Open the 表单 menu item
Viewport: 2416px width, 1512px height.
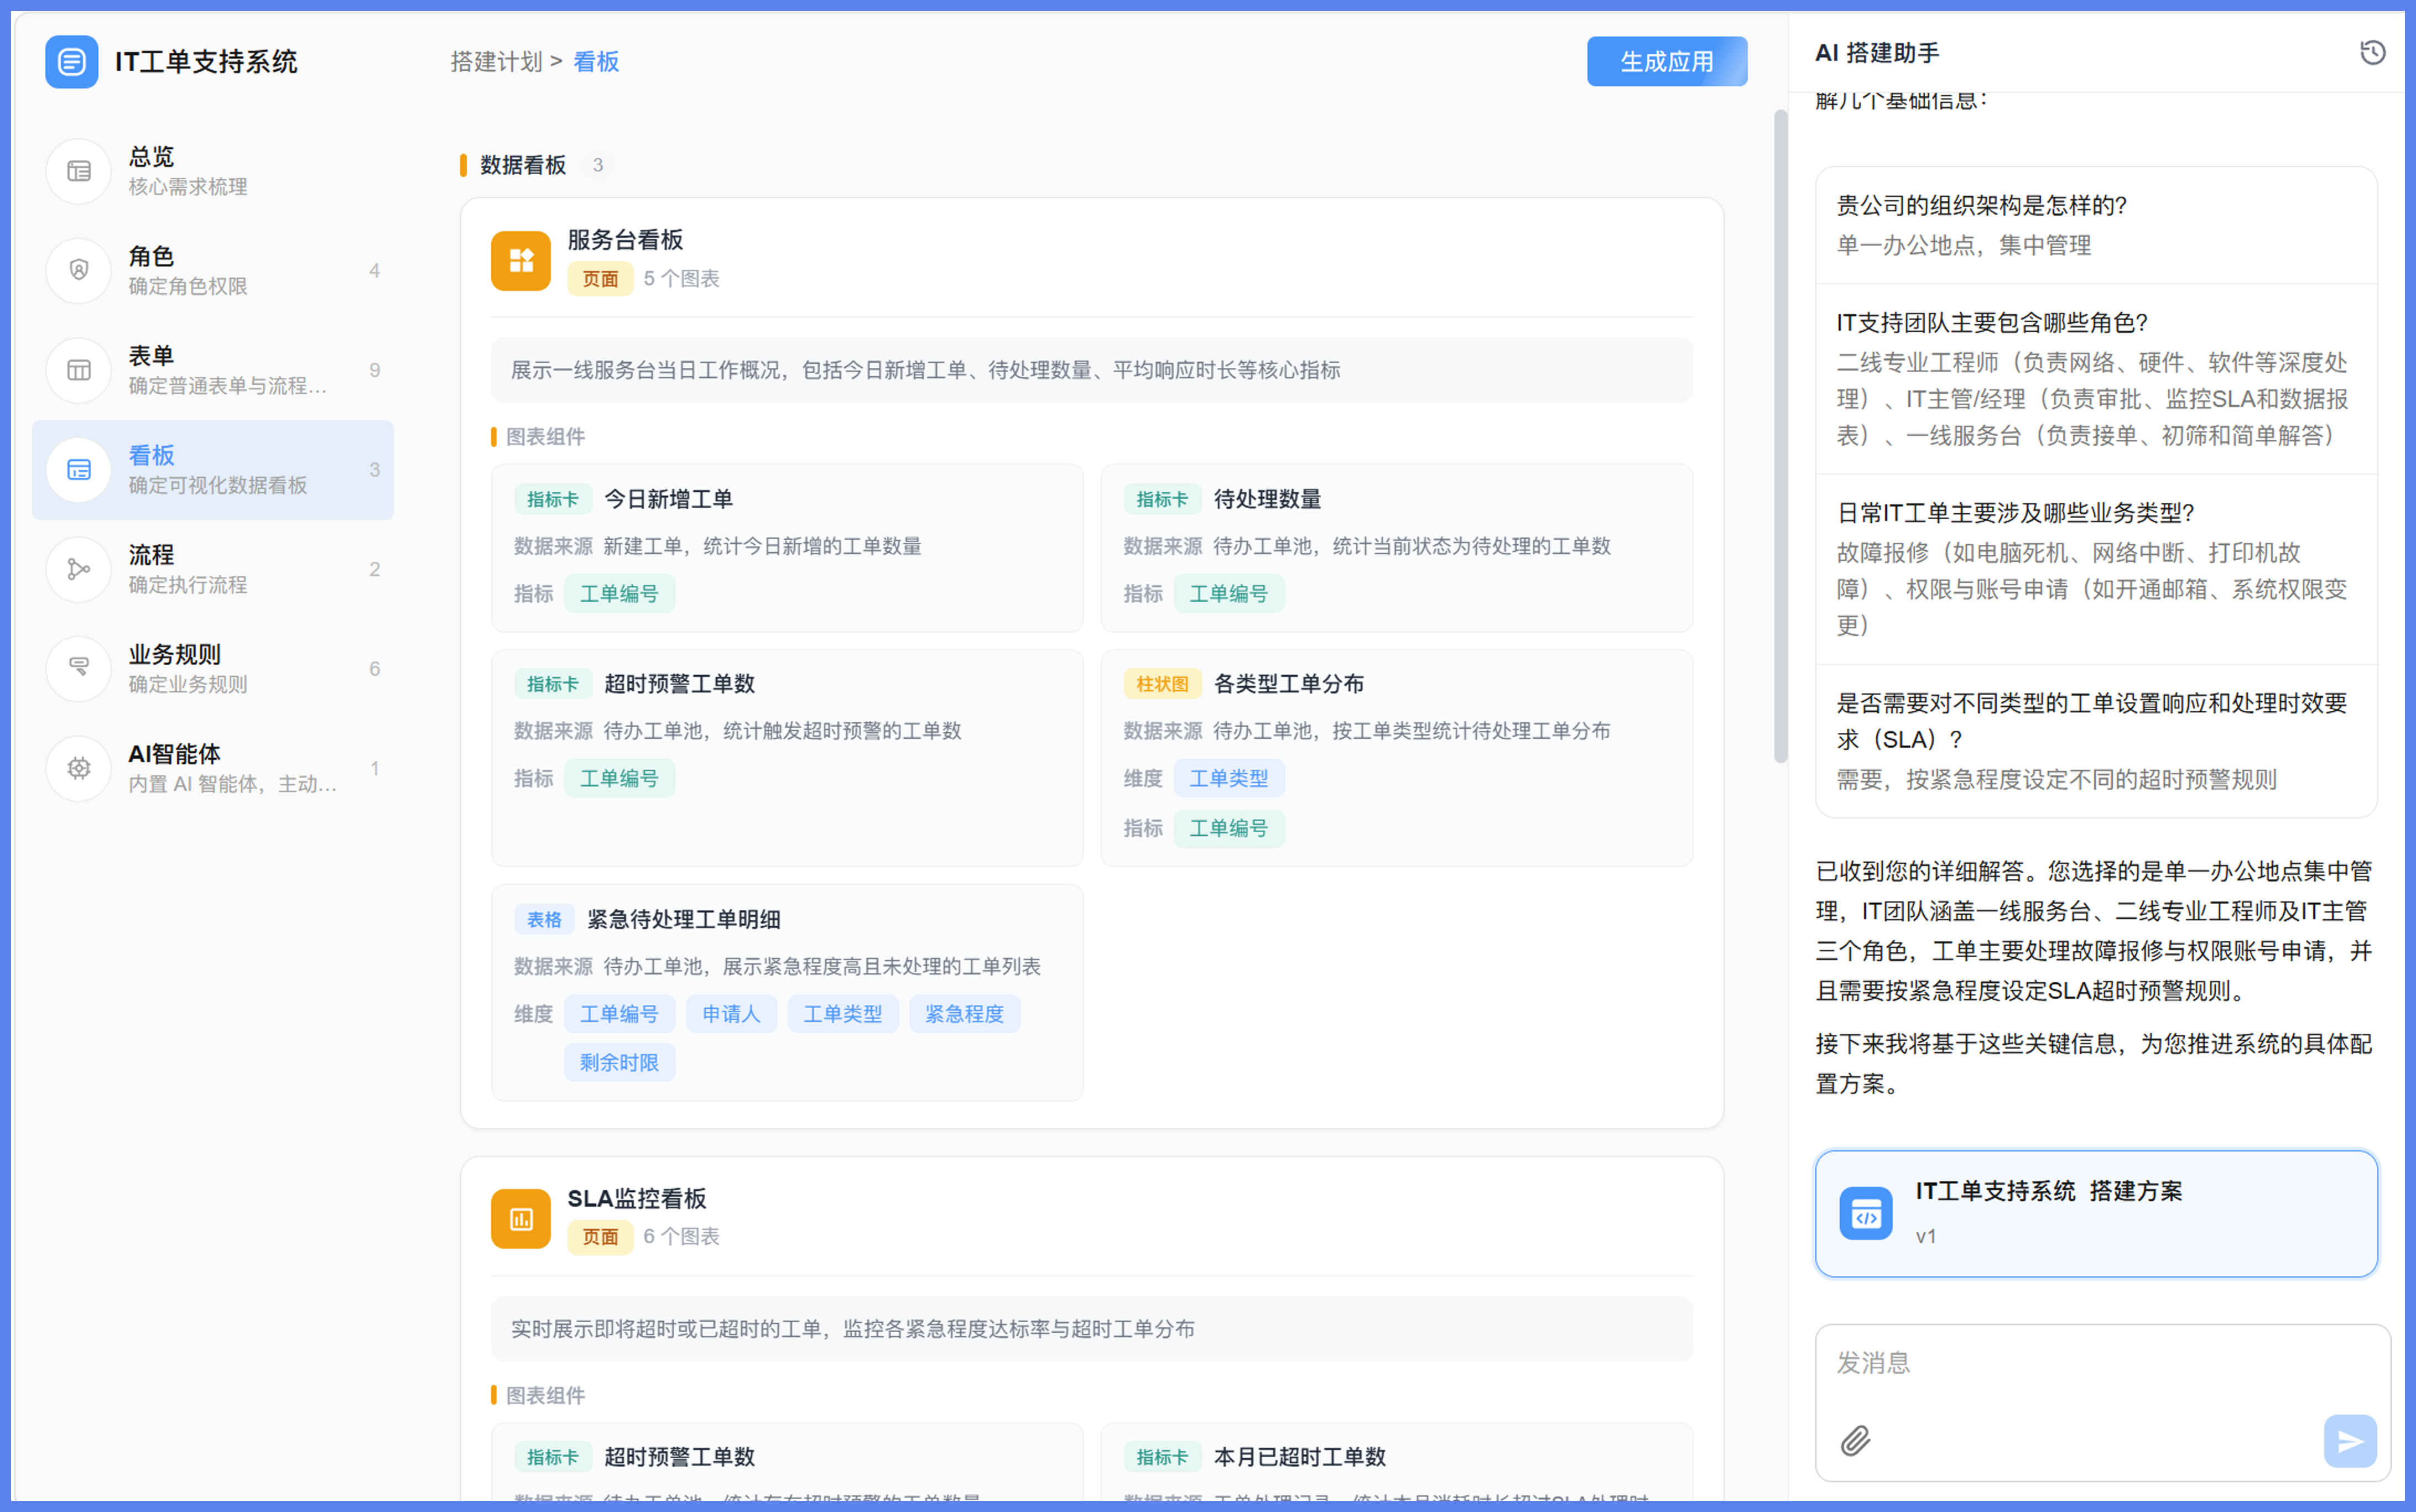coord(213,370)
